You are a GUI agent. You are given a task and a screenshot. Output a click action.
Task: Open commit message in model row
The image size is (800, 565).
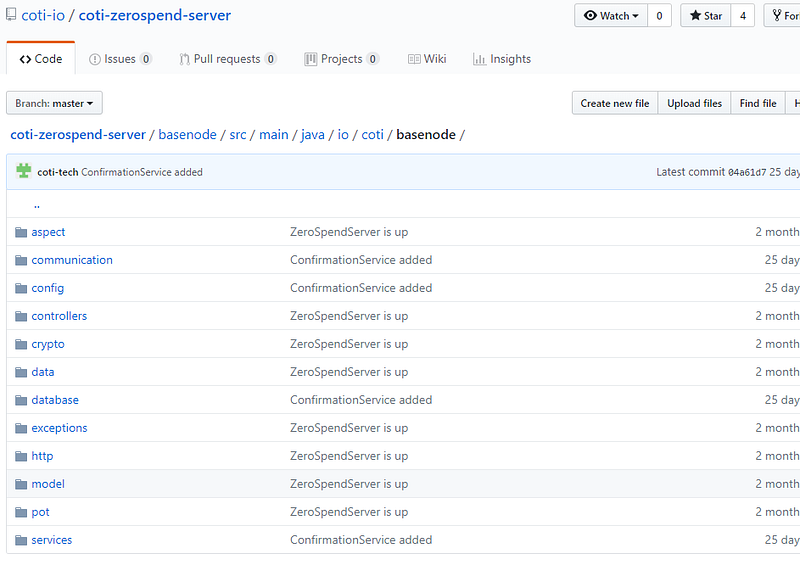pyautogui.click(x=349, y=484)
